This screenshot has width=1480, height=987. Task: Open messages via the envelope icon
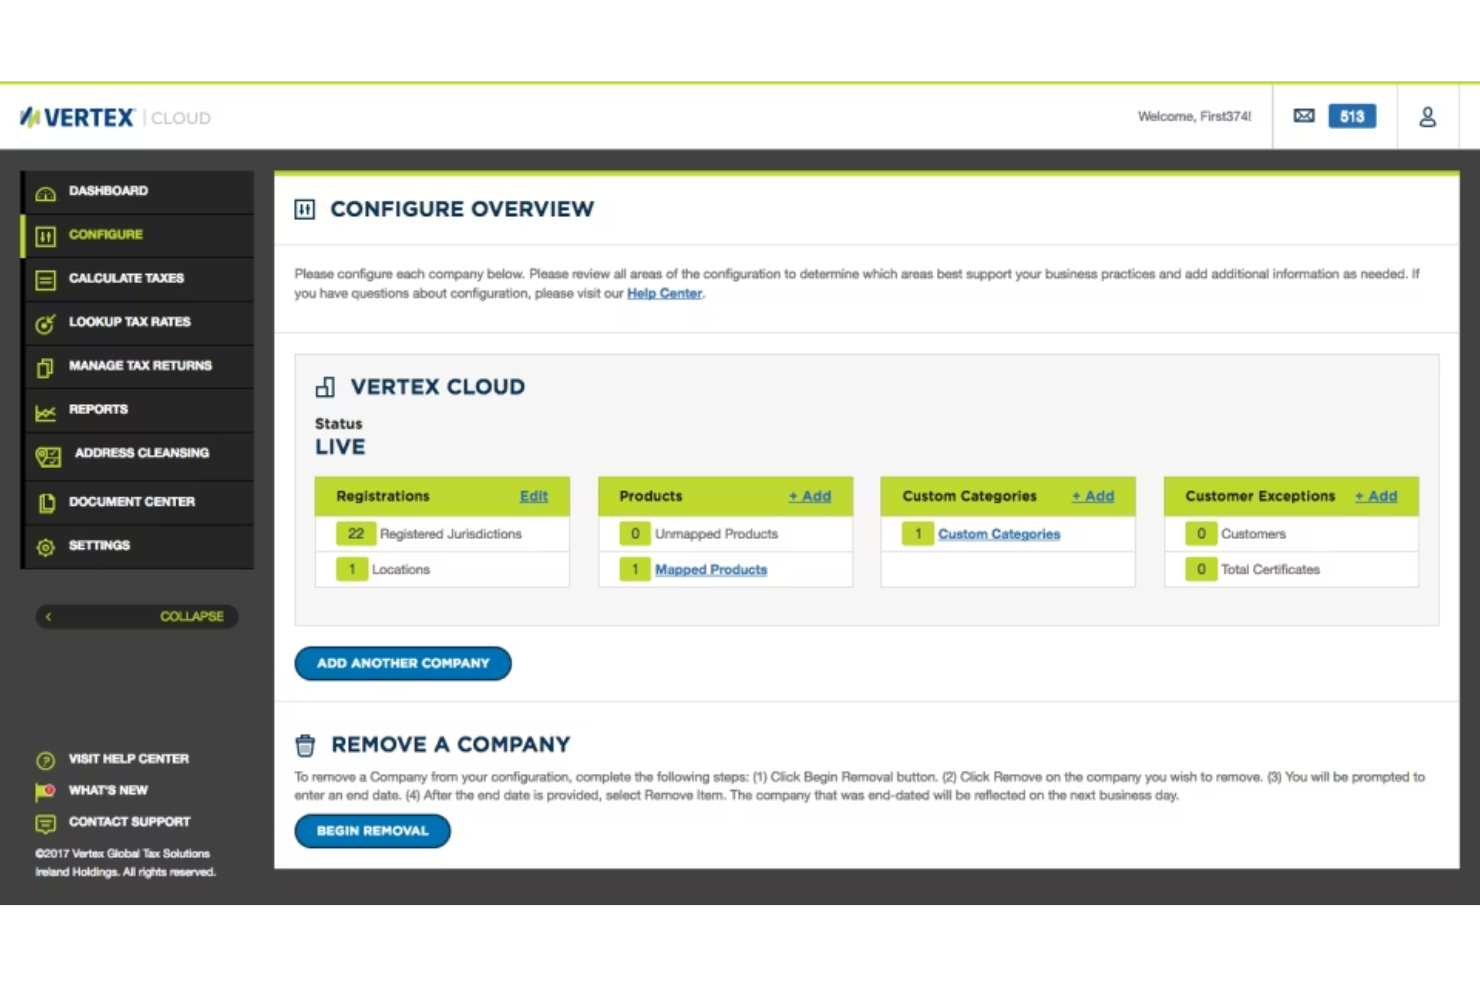(1304, 116)
